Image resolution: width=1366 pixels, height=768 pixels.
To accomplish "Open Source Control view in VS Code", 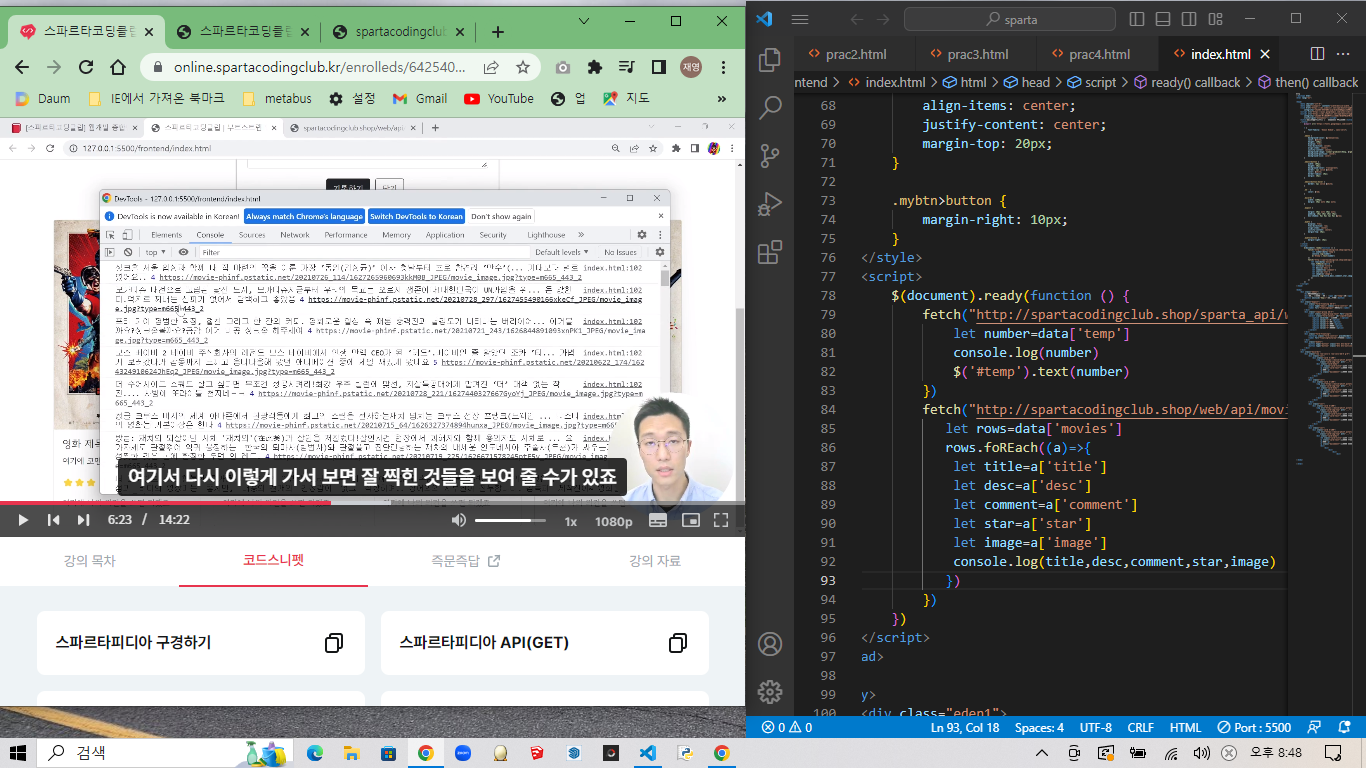I will tap(770, 156).
